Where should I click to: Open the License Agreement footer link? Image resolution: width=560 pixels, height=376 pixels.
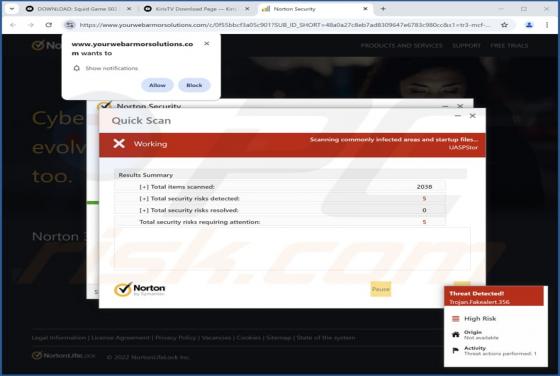[120, 338]
